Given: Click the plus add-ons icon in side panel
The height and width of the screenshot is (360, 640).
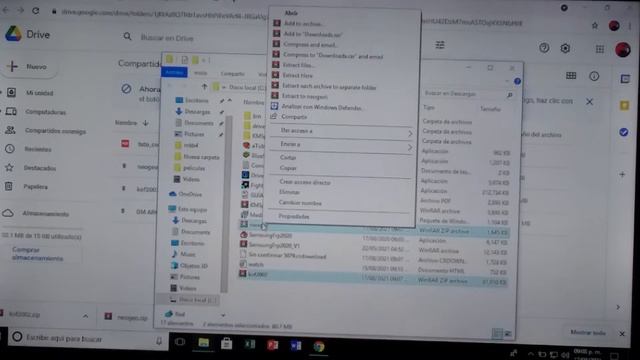Looking at the screenshot, I should click(622, 174).
